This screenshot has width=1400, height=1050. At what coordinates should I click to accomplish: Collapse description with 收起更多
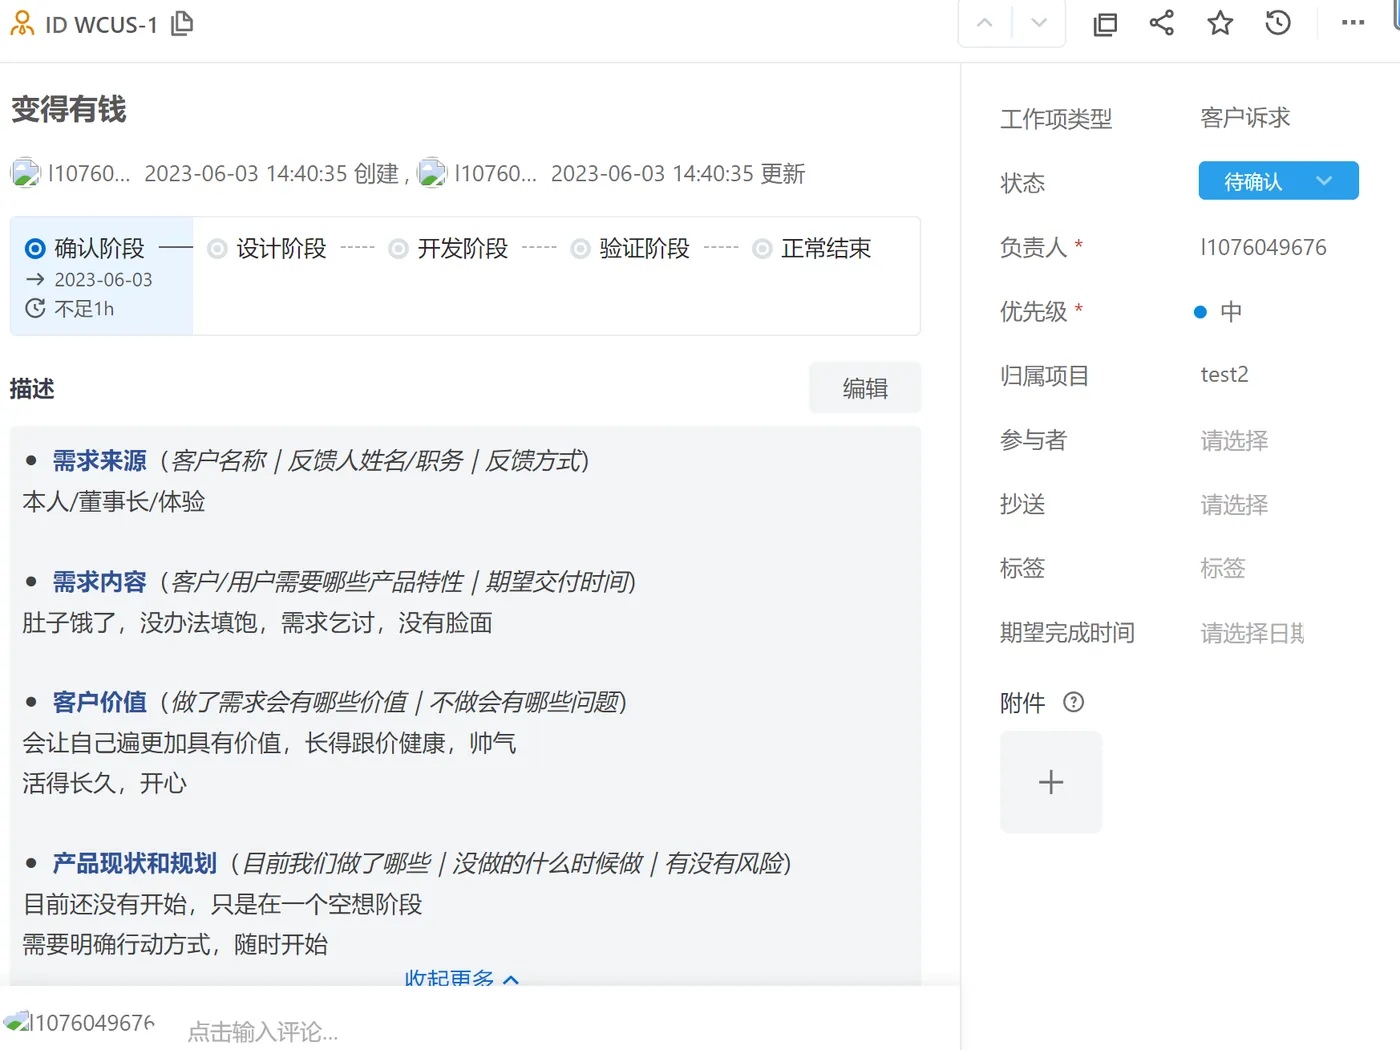[461, 978]
